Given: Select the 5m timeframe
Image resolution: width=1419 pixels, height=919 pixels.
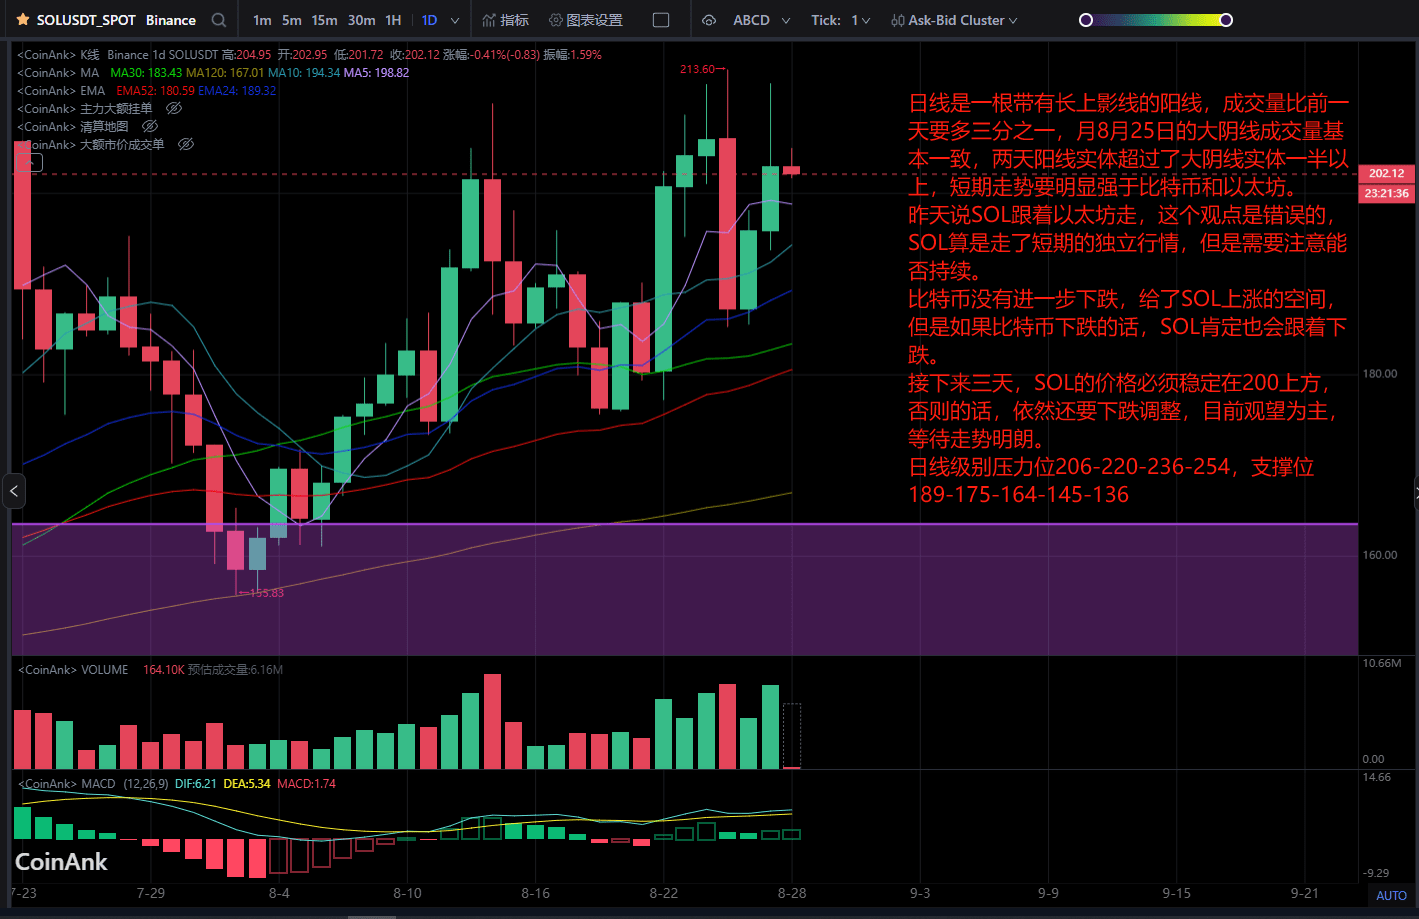Looking at the screenshot, I should 291,20.
